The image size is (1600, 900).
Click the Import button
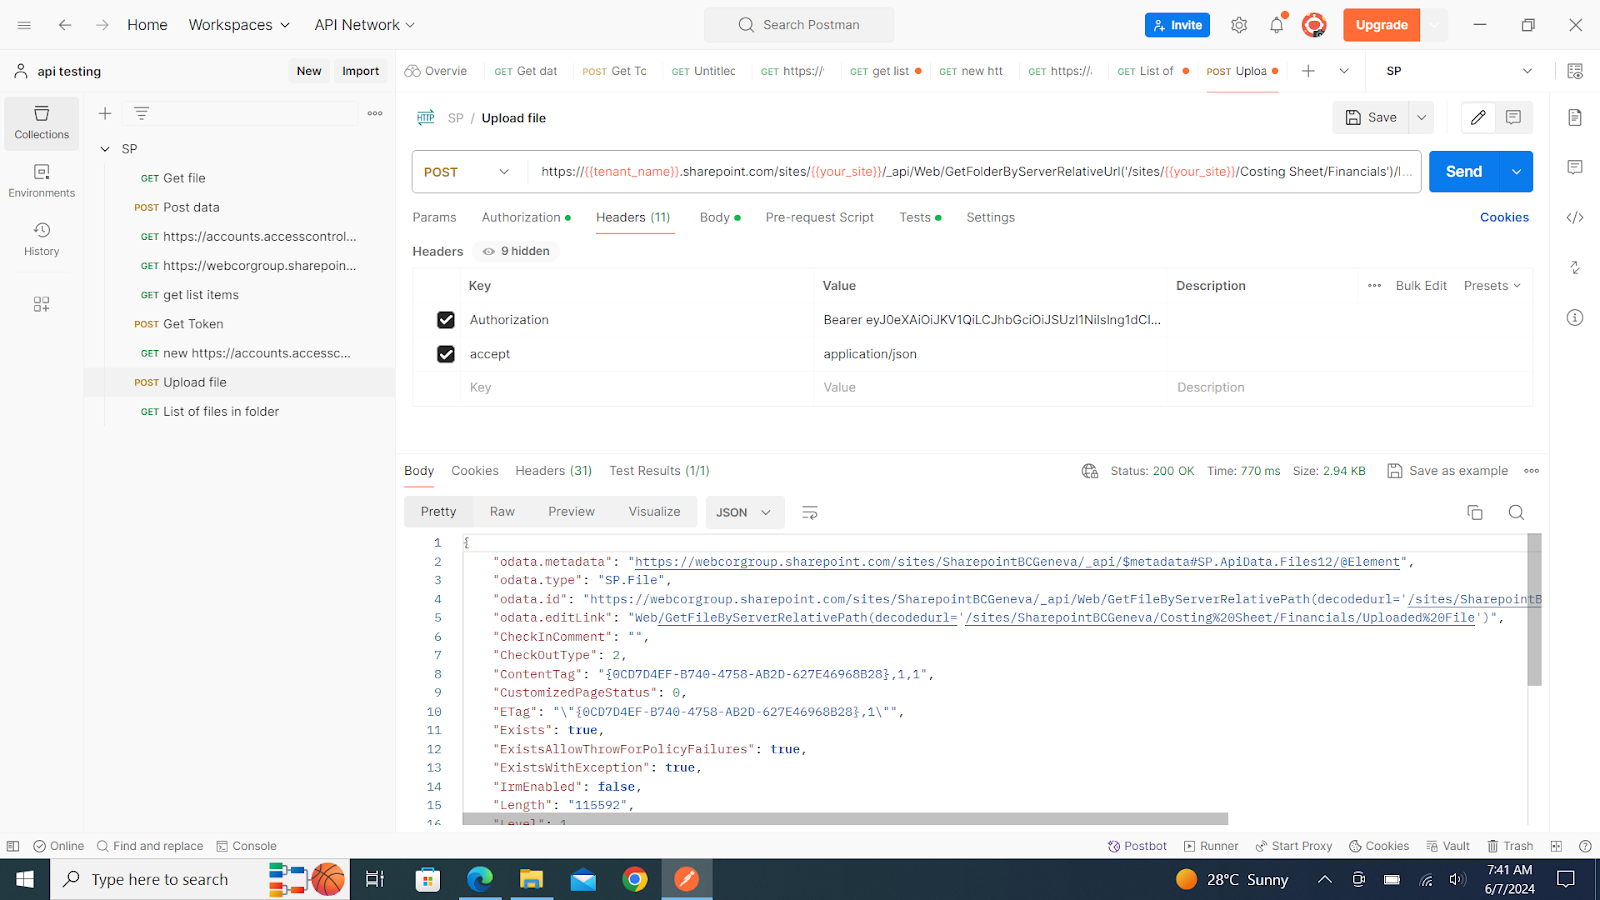(360, 71)
